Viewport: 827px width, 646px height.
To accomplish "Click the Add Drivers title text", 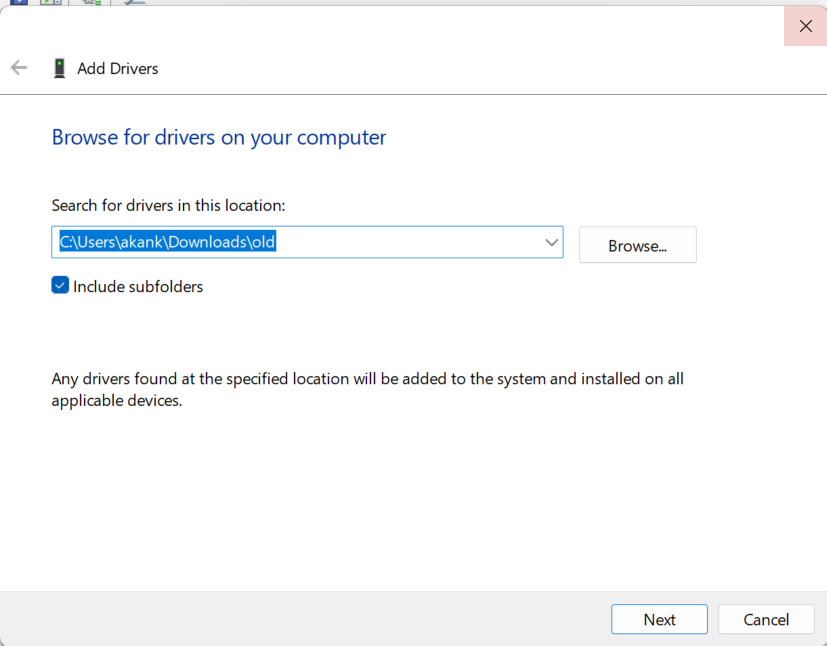I will (x=118, y=69).
